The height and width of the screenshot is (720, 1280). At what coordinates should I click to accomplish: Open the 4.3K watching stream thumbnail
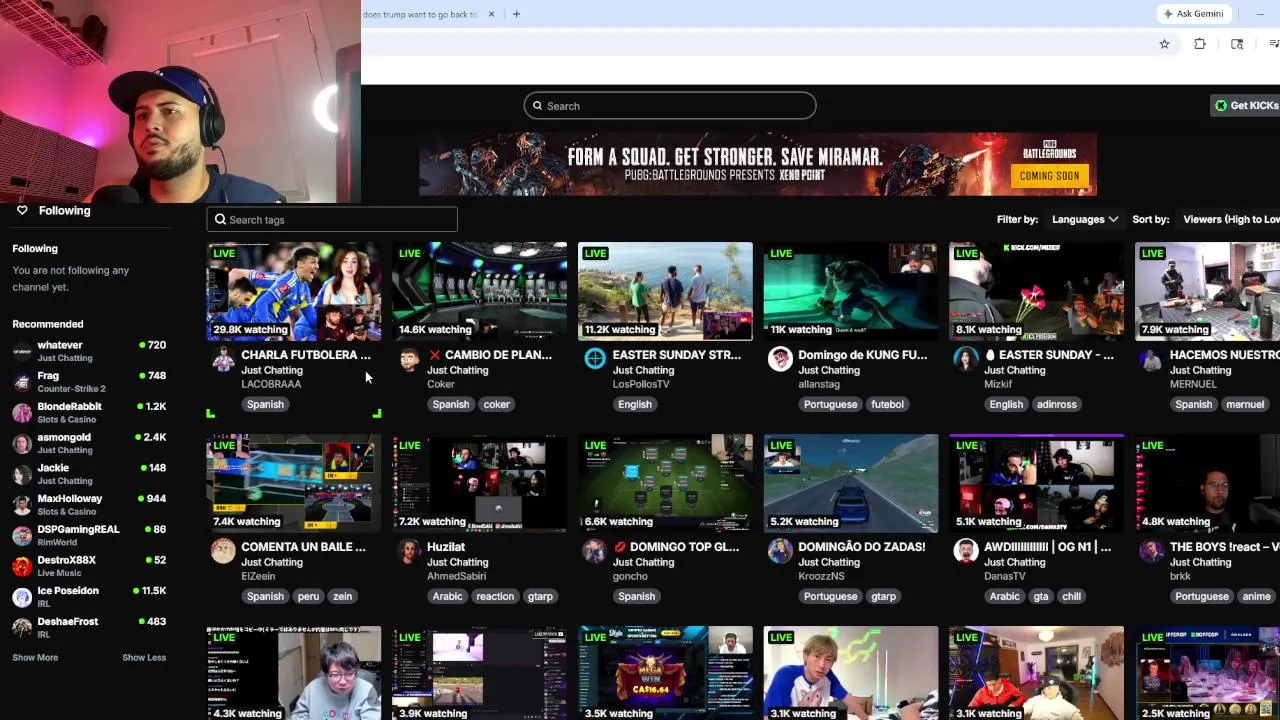(x=294, y=673)
